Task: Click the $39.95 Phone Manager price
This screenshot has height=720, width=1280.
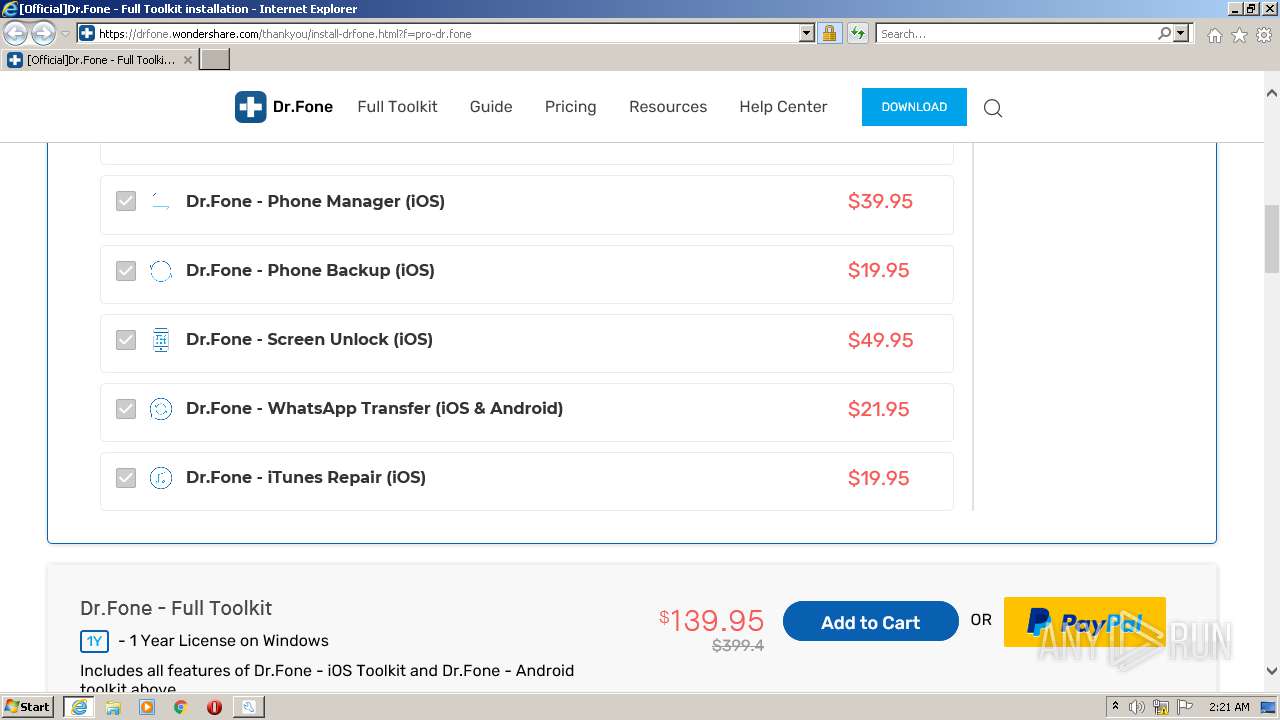Action: pos(880,202)
